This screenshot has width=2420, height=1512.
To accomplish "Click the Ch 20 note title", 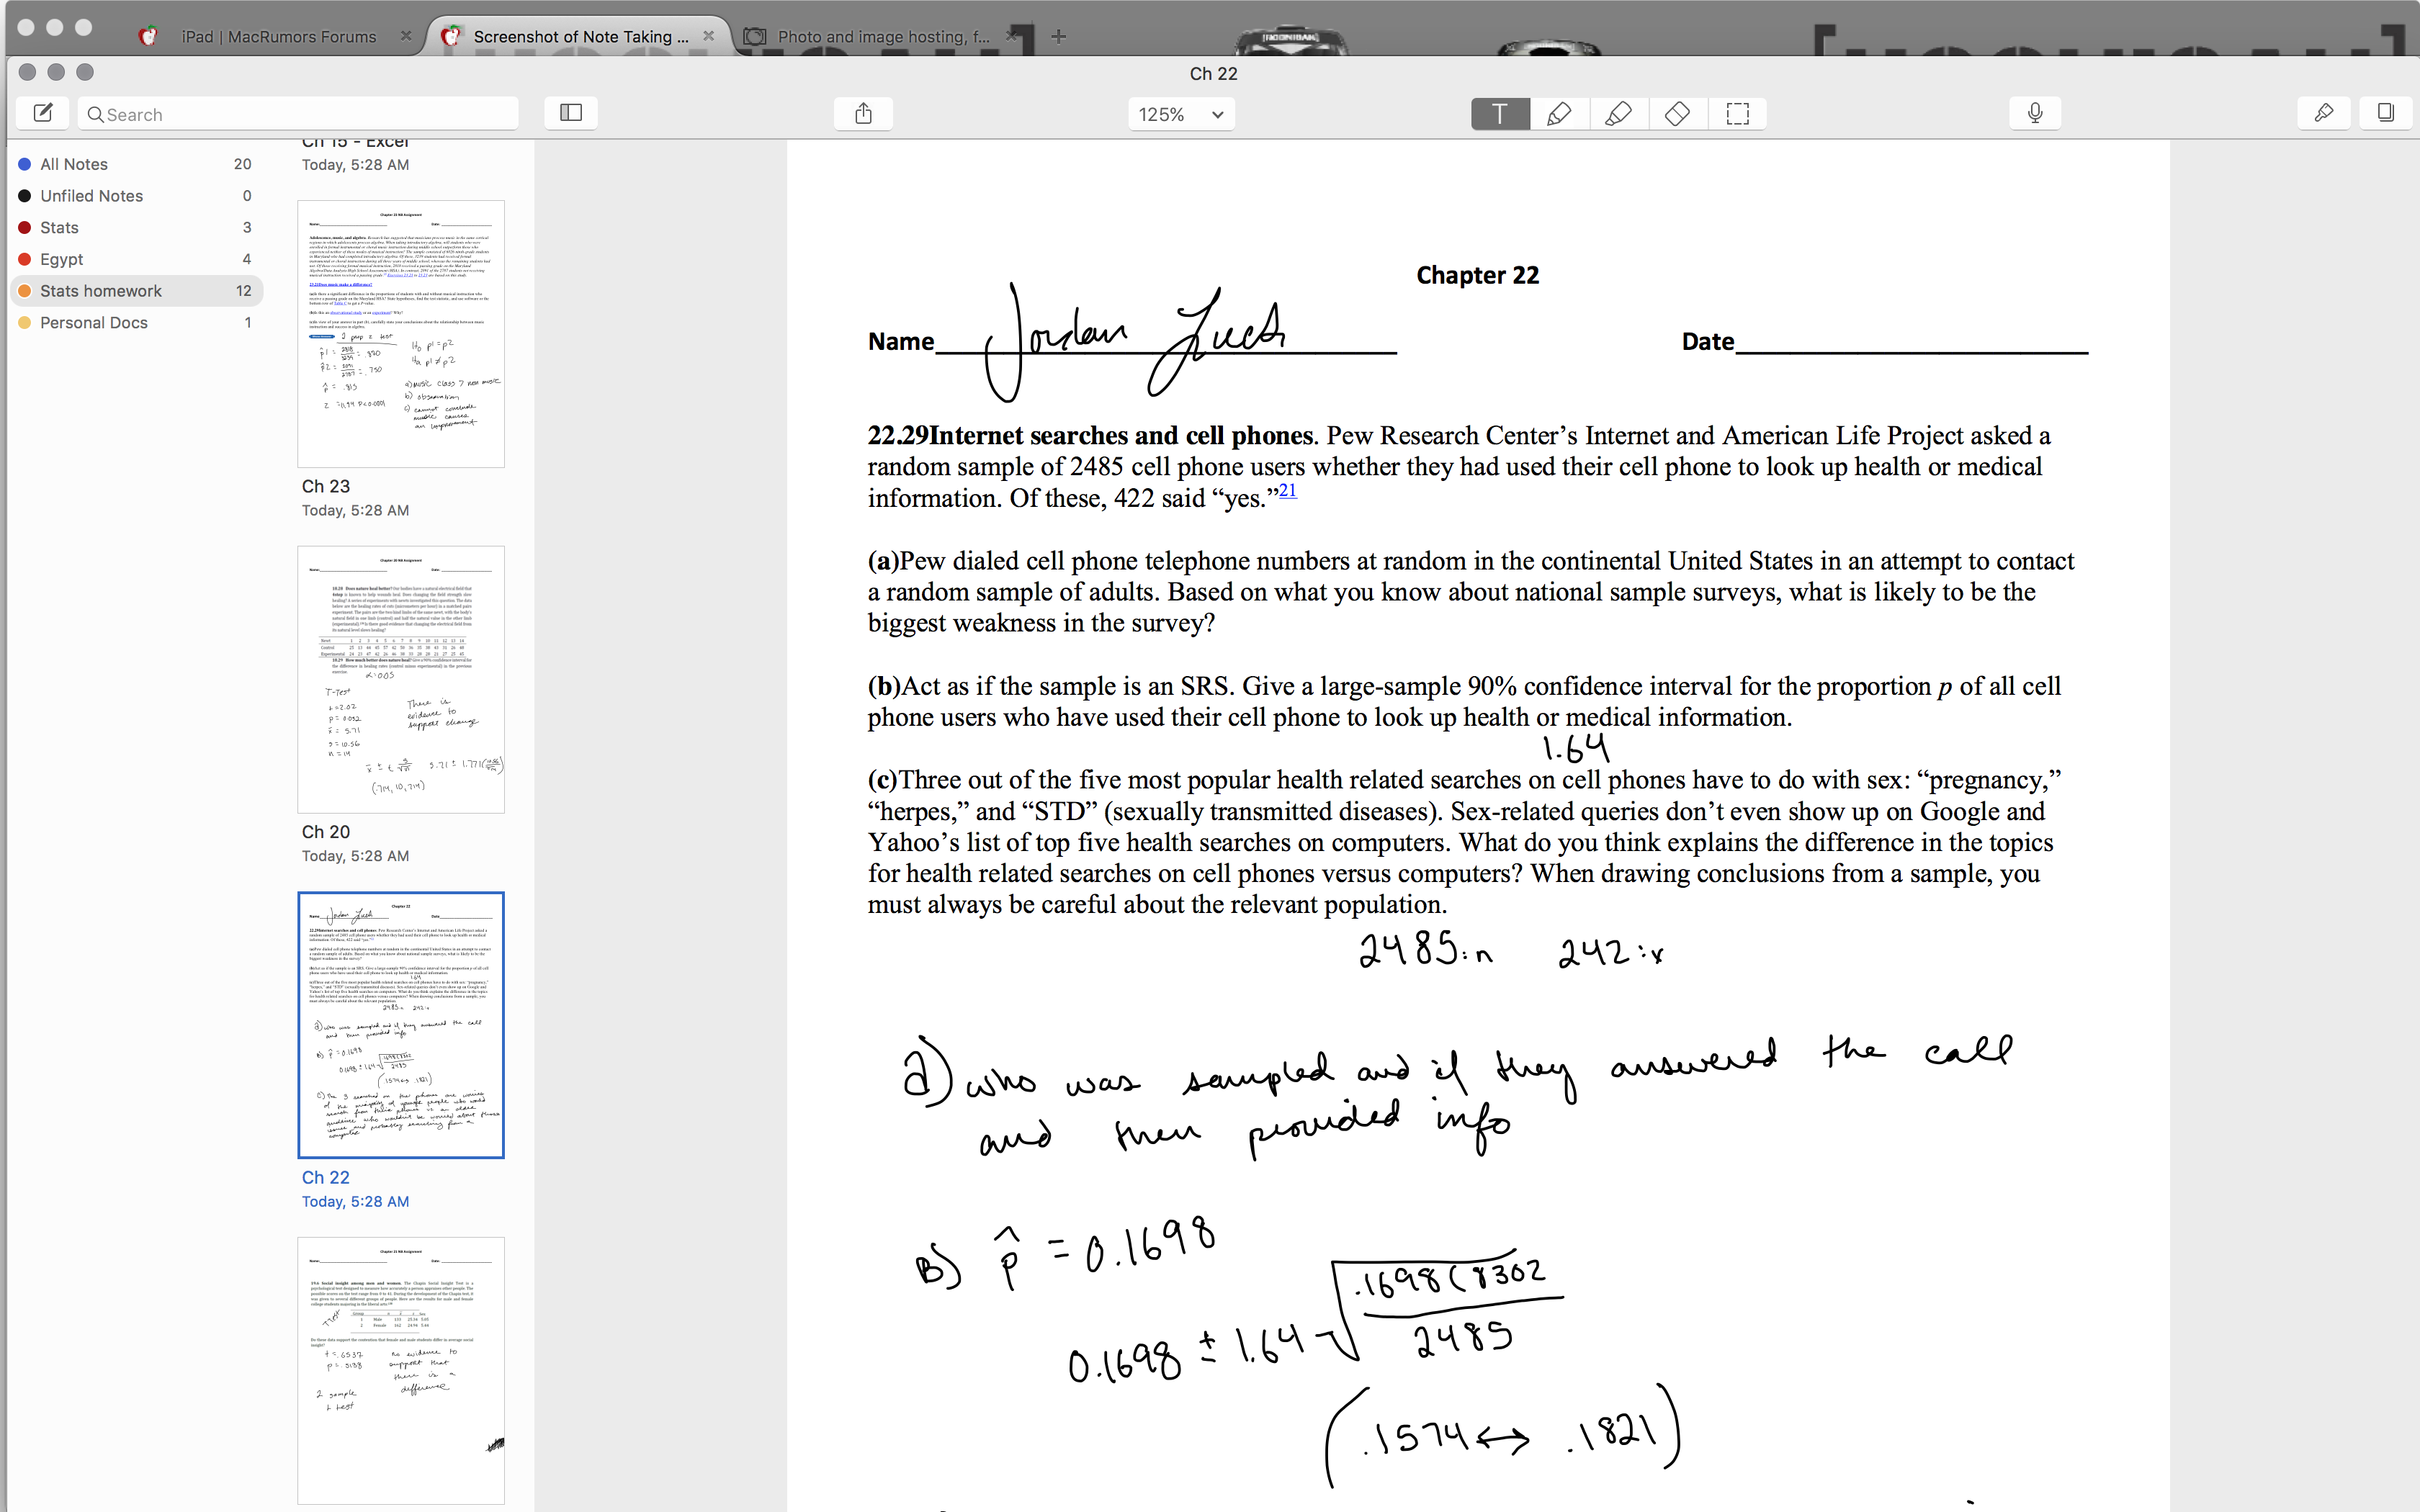I will coord(326,832).
